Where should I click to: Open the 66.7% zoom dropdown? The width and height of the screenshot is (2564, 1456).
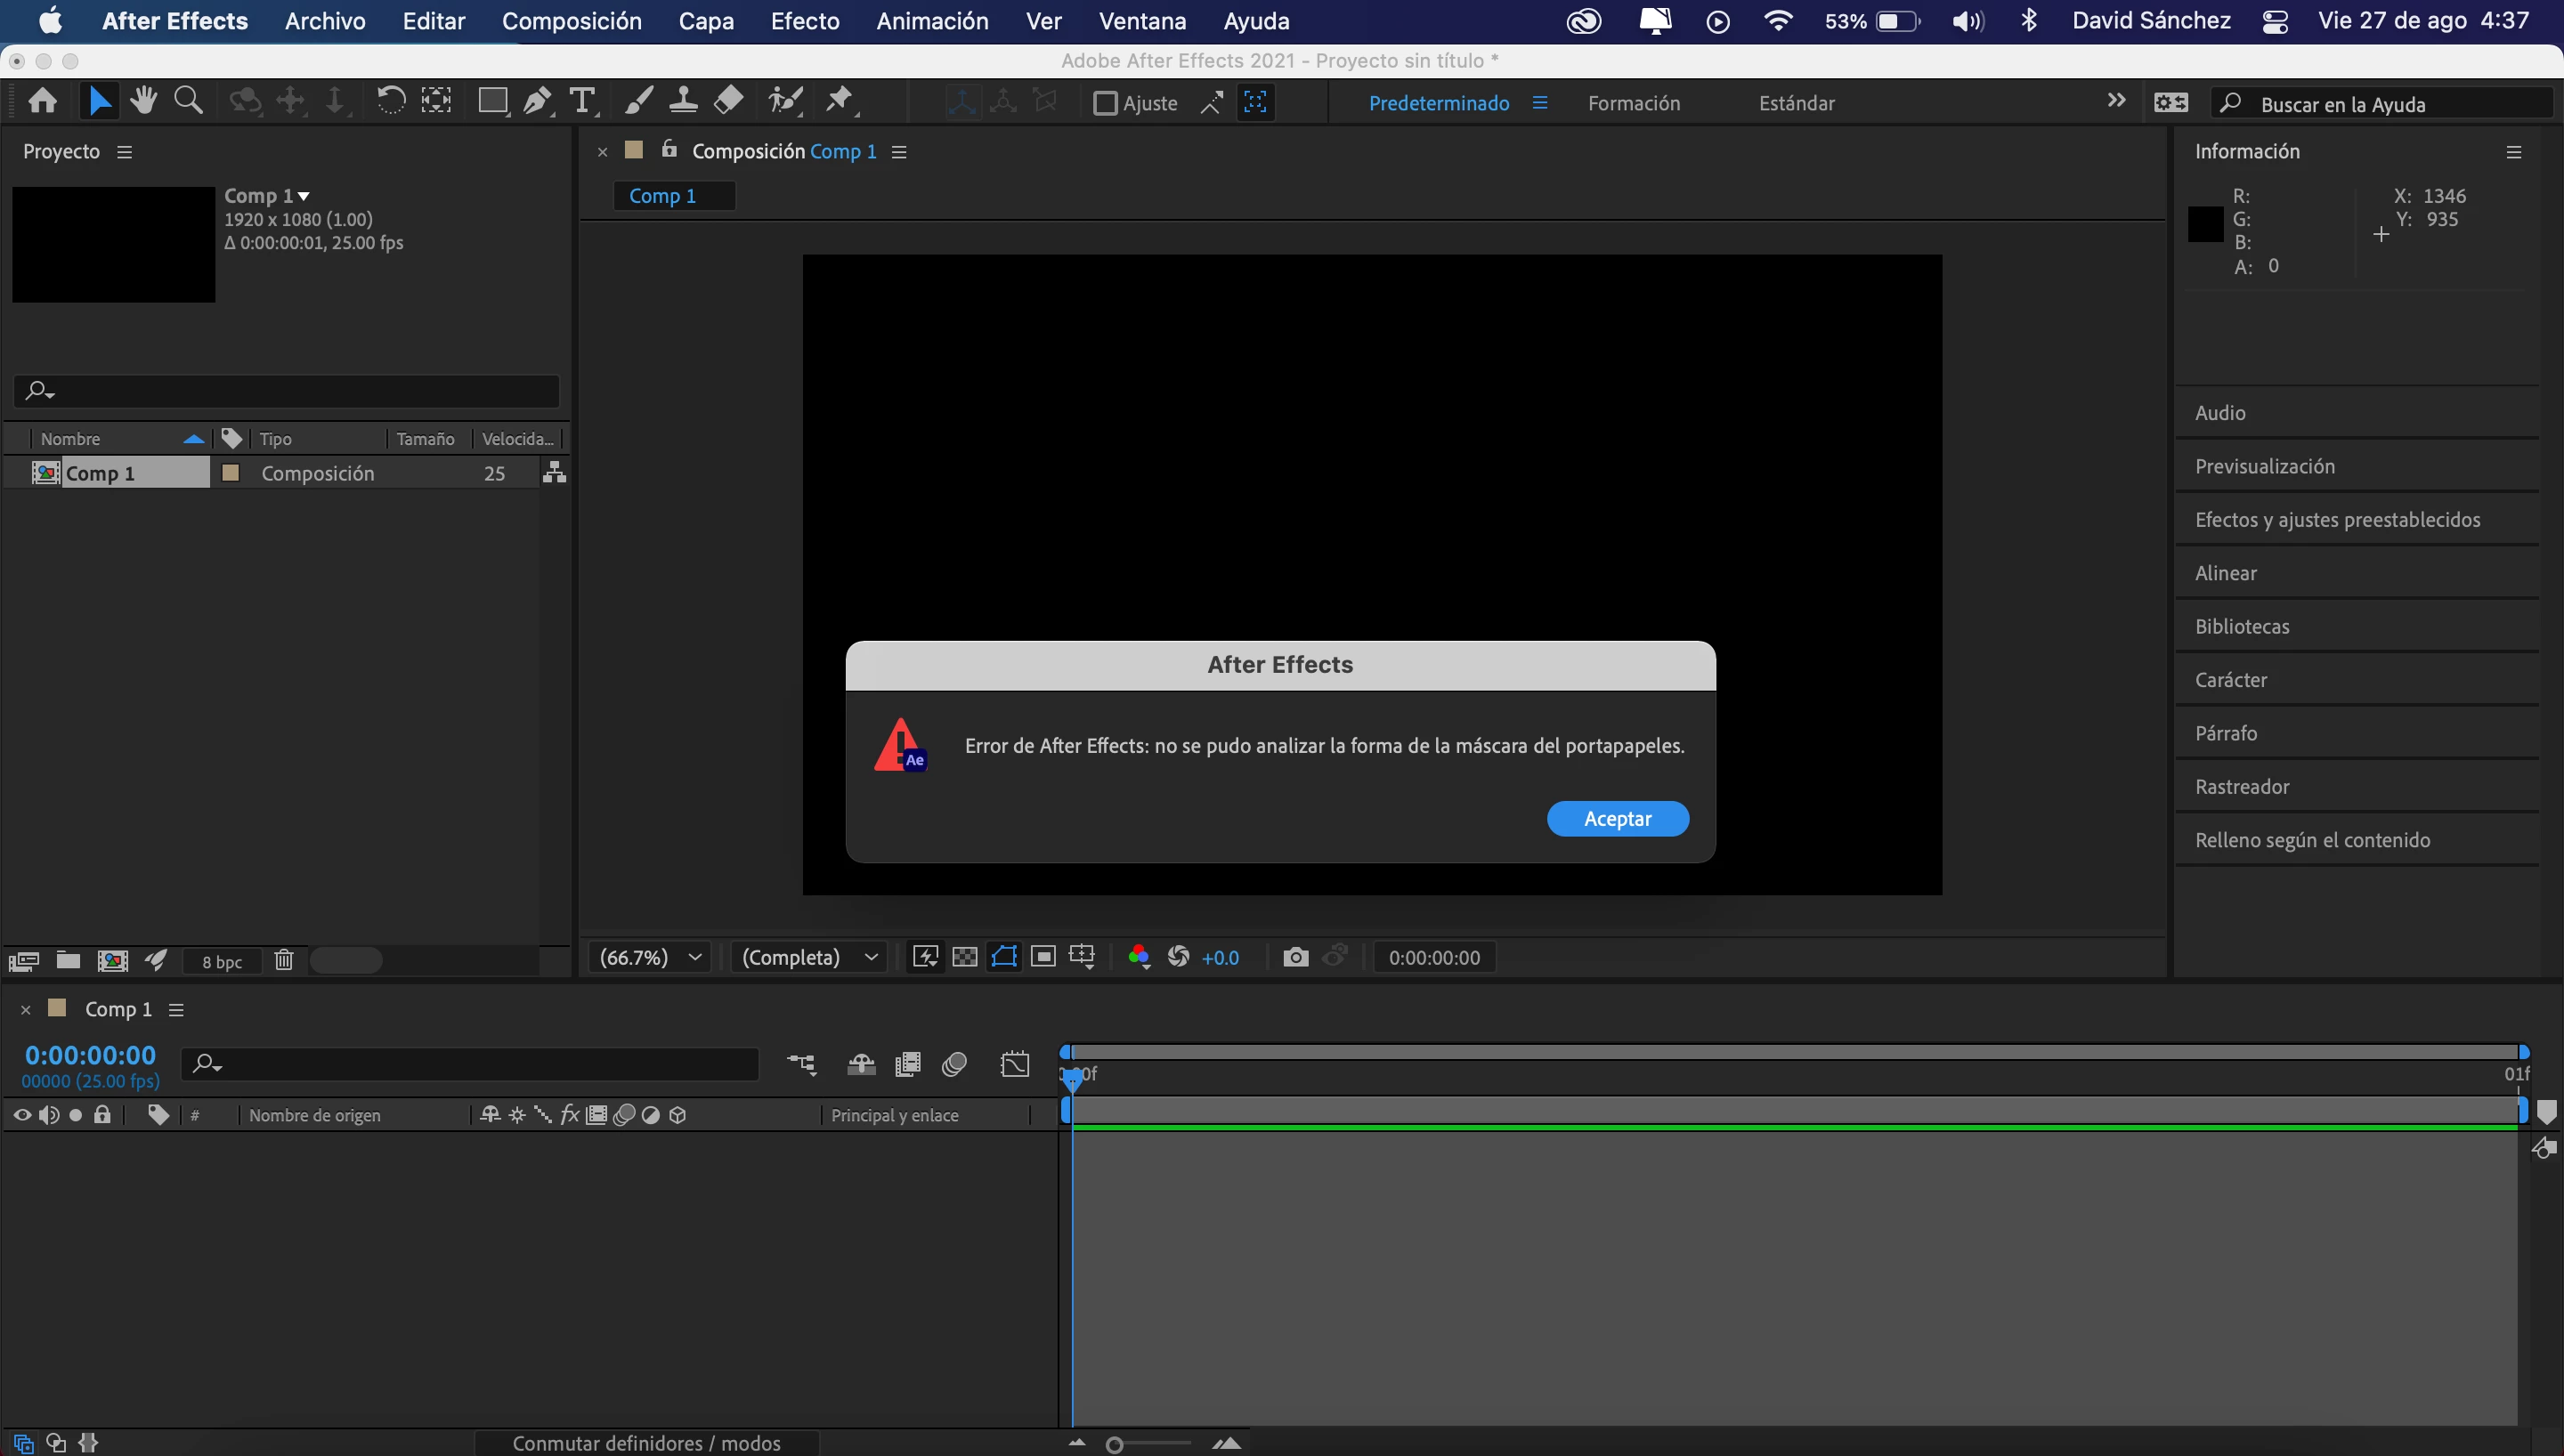click(x=650, y=957)
